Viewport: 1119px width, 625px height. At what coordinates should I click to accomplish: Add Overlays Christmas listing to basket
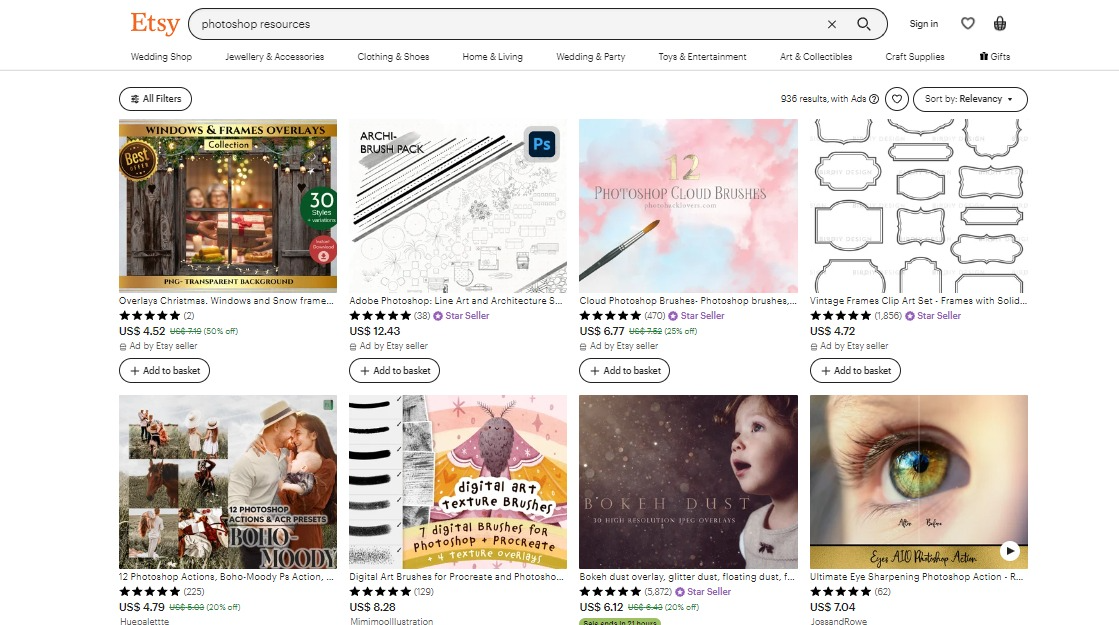pos(164,370)
